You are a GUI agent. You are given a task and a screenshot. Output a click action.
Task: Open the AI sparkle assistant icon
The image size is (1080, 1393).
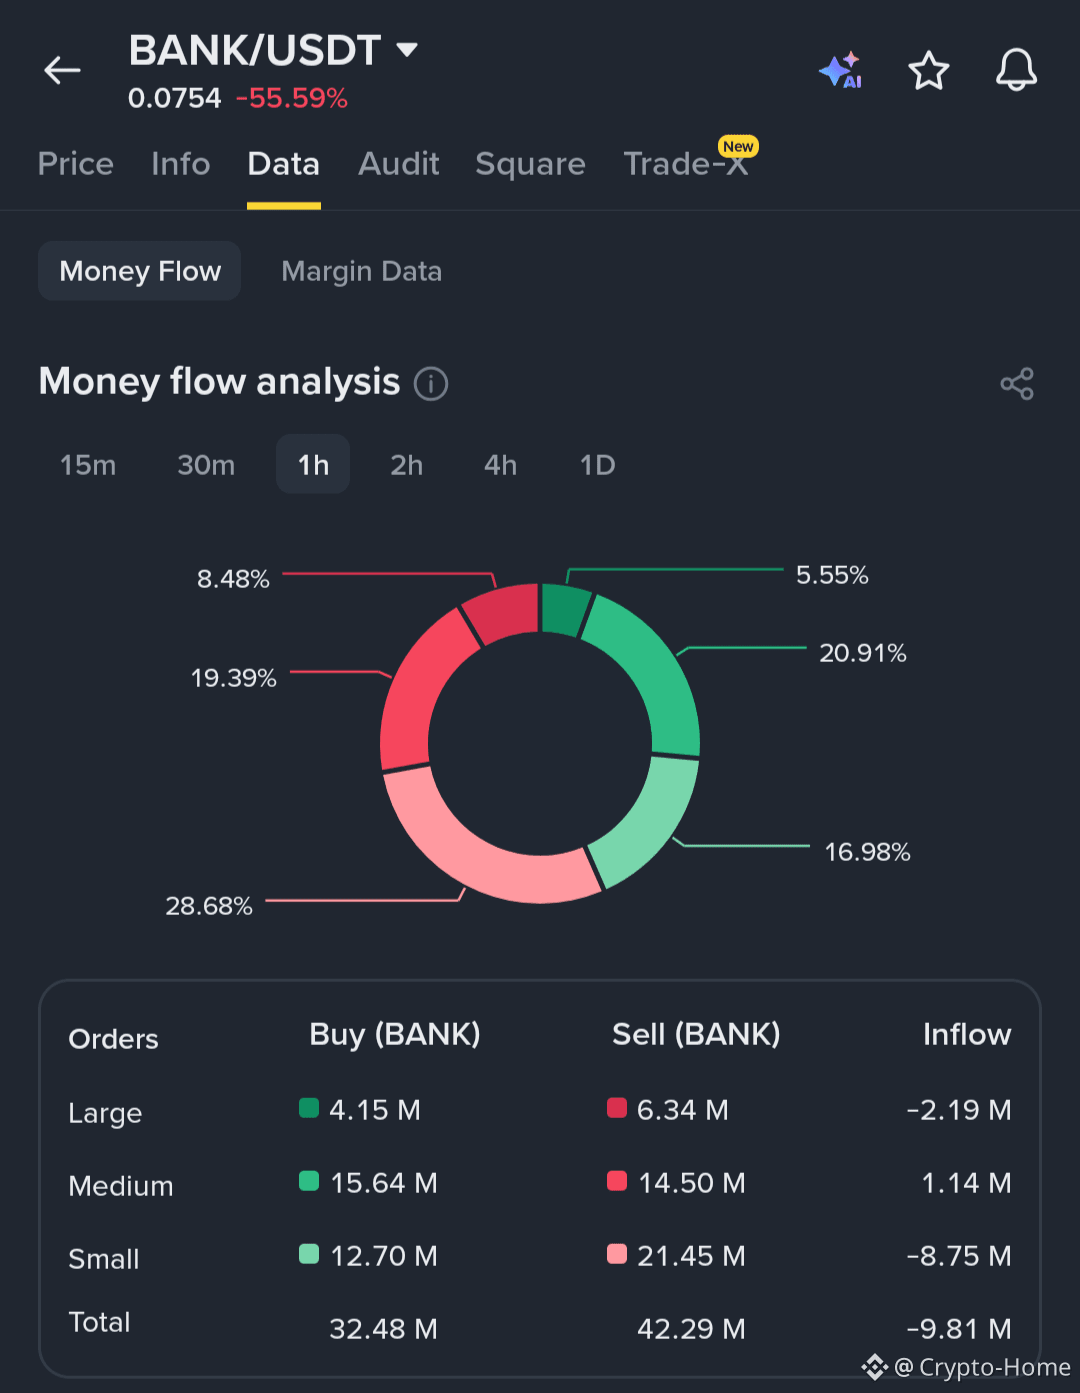[840, 70]
